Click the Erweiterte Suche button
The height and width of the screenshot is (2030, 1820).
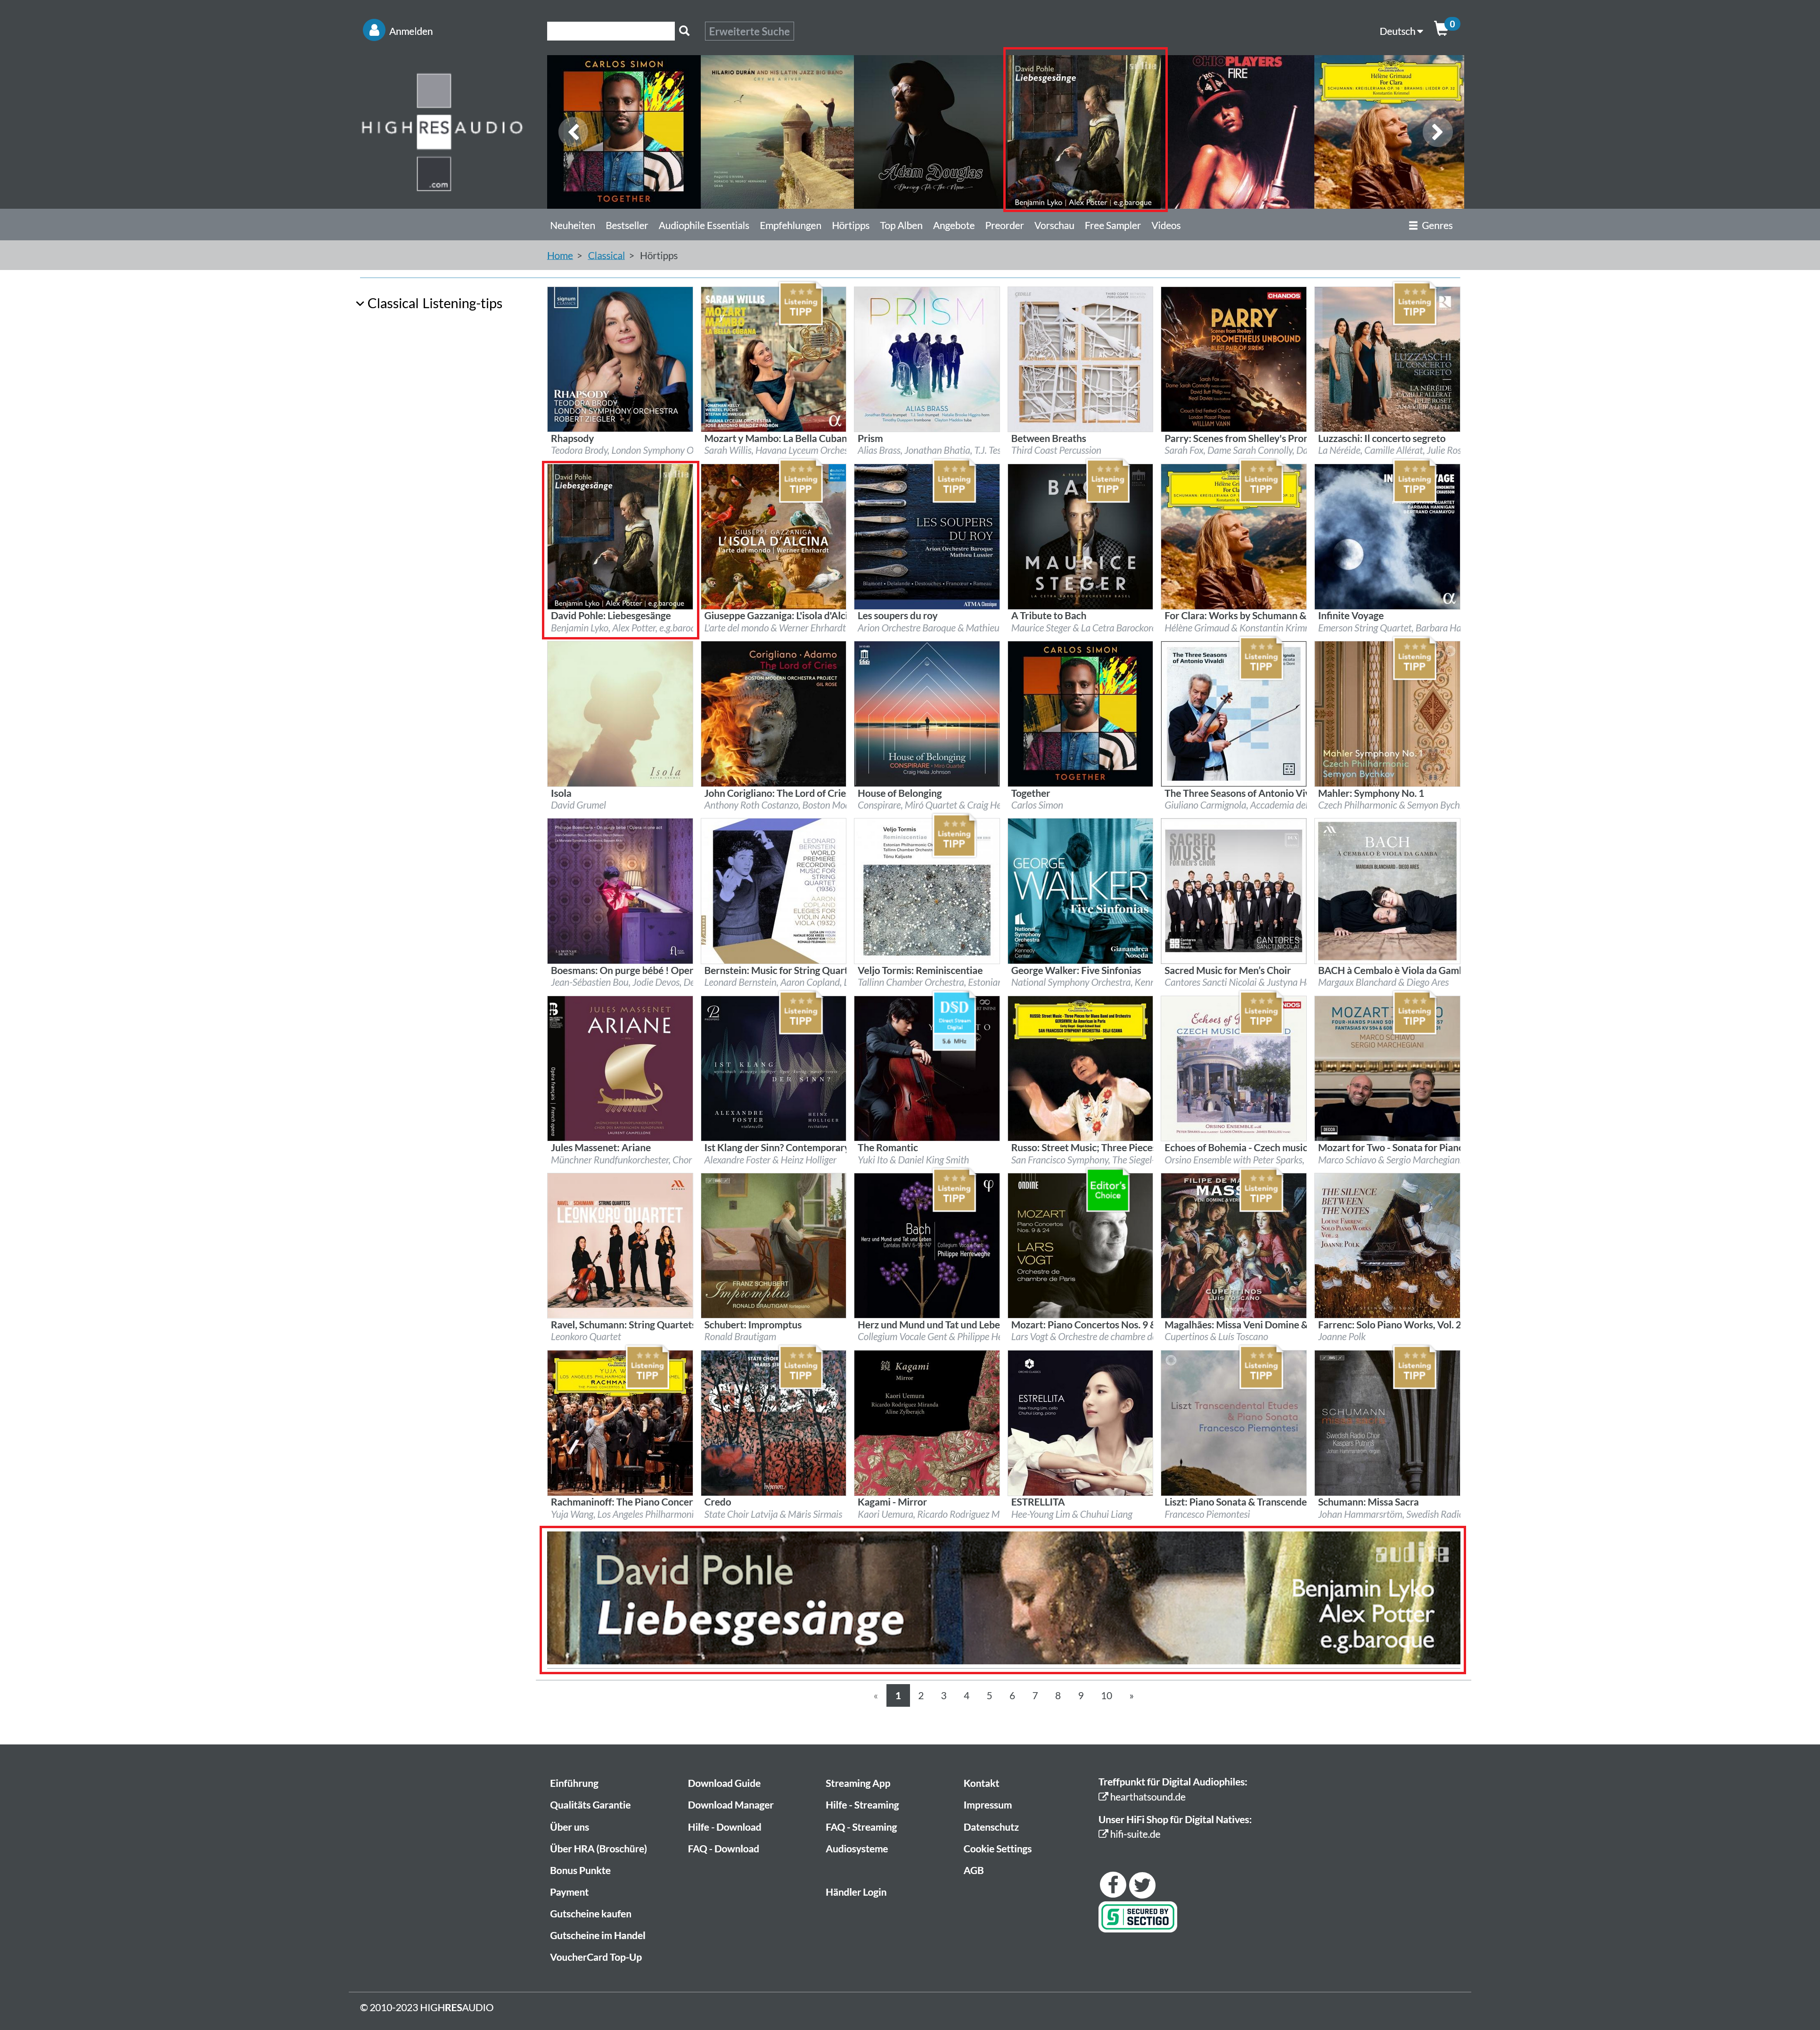coord(749,31)
